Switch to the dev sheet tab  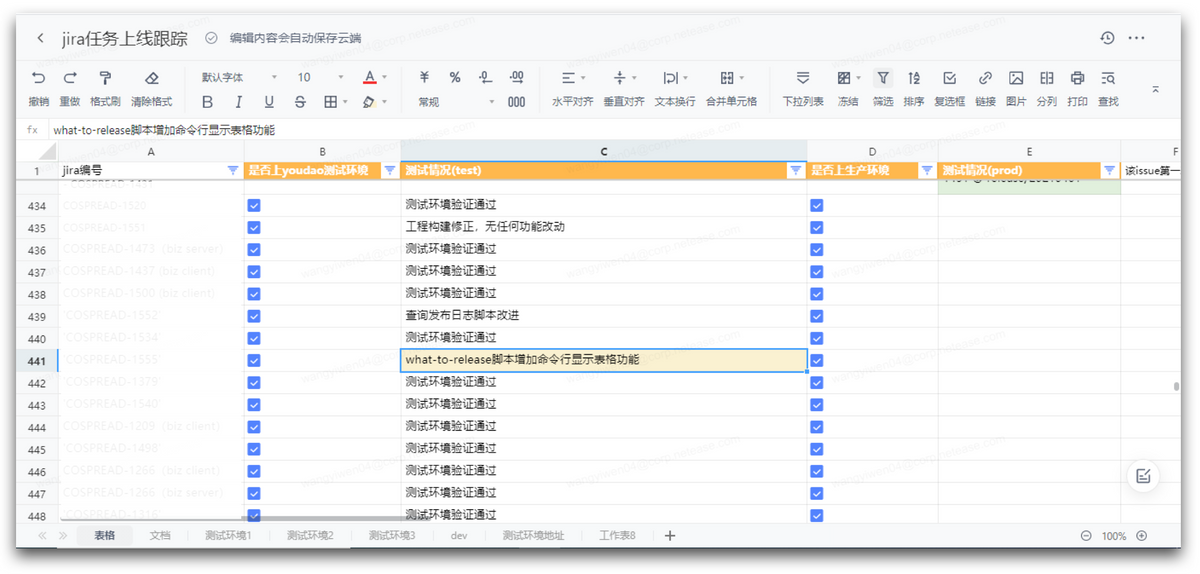459,536
